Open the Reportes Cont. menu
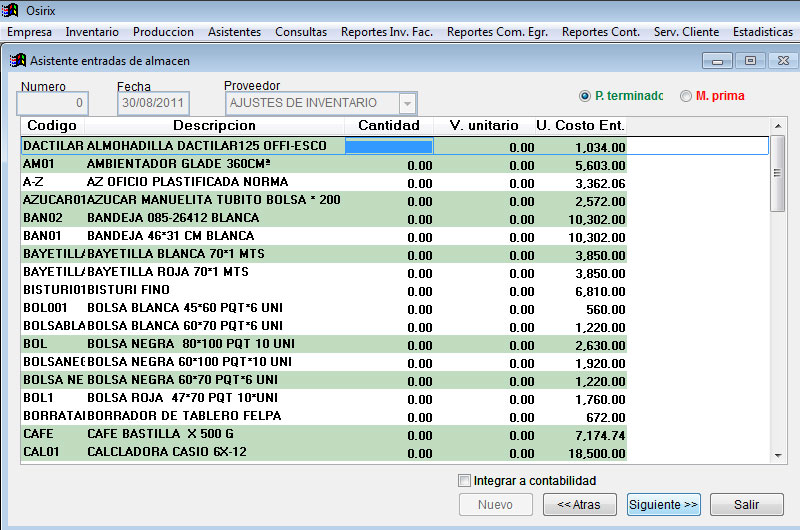 [601, 32]
